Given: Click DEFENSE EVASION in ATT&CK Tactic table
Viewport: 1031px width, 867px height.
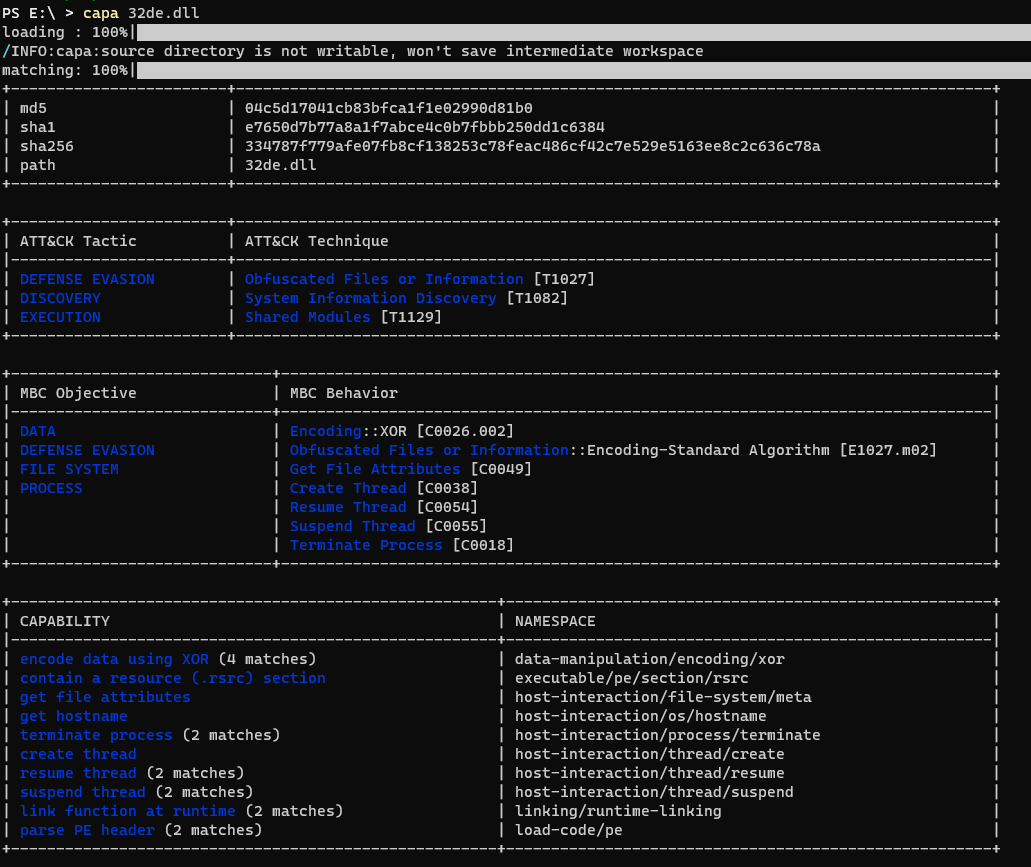Looking at the screenshot, I should [x=87, y=279].
